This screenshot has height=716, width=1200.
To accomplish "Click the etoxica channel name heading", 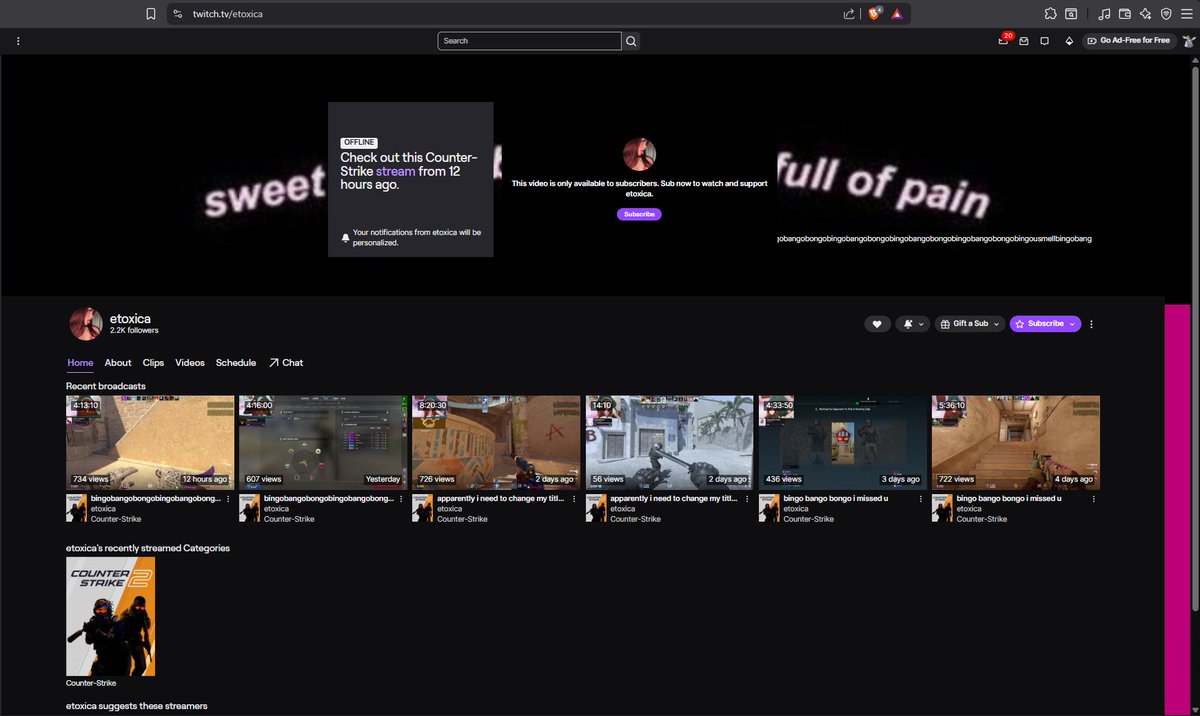I will [x=130, y=318].
